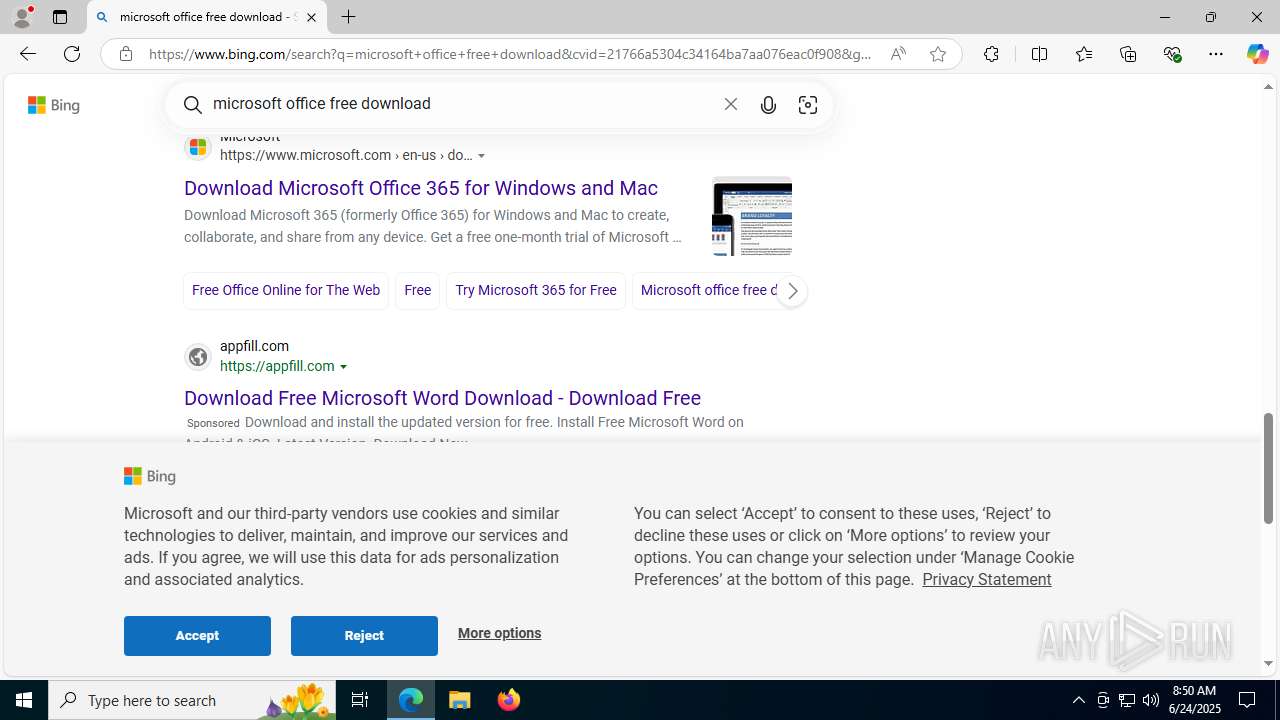1280x720 pixels.
Task: Click the browser address bar URL
Action: point(510,54)
